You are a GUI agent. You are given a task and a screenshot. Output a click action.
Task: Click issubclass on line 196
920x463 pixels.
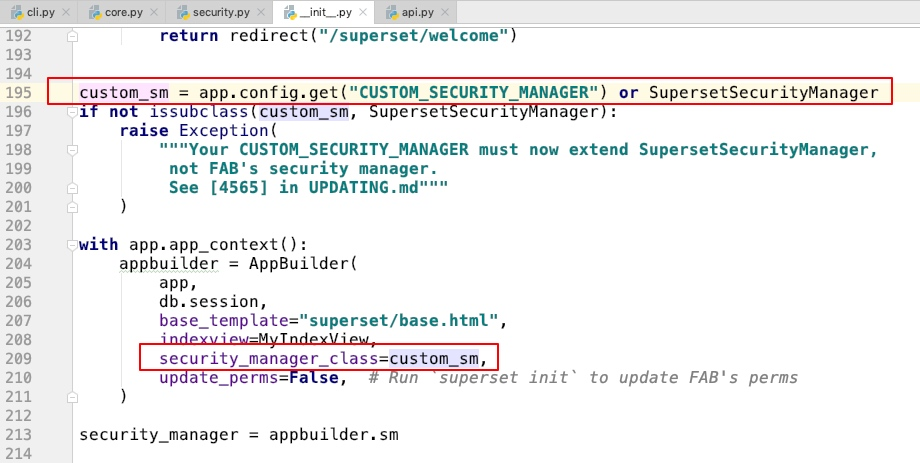tap(199, 111)
